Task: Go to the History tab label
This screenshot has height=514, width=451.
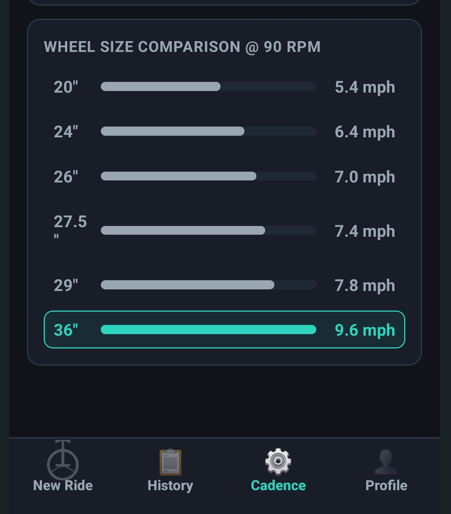Action: (170, 486)
